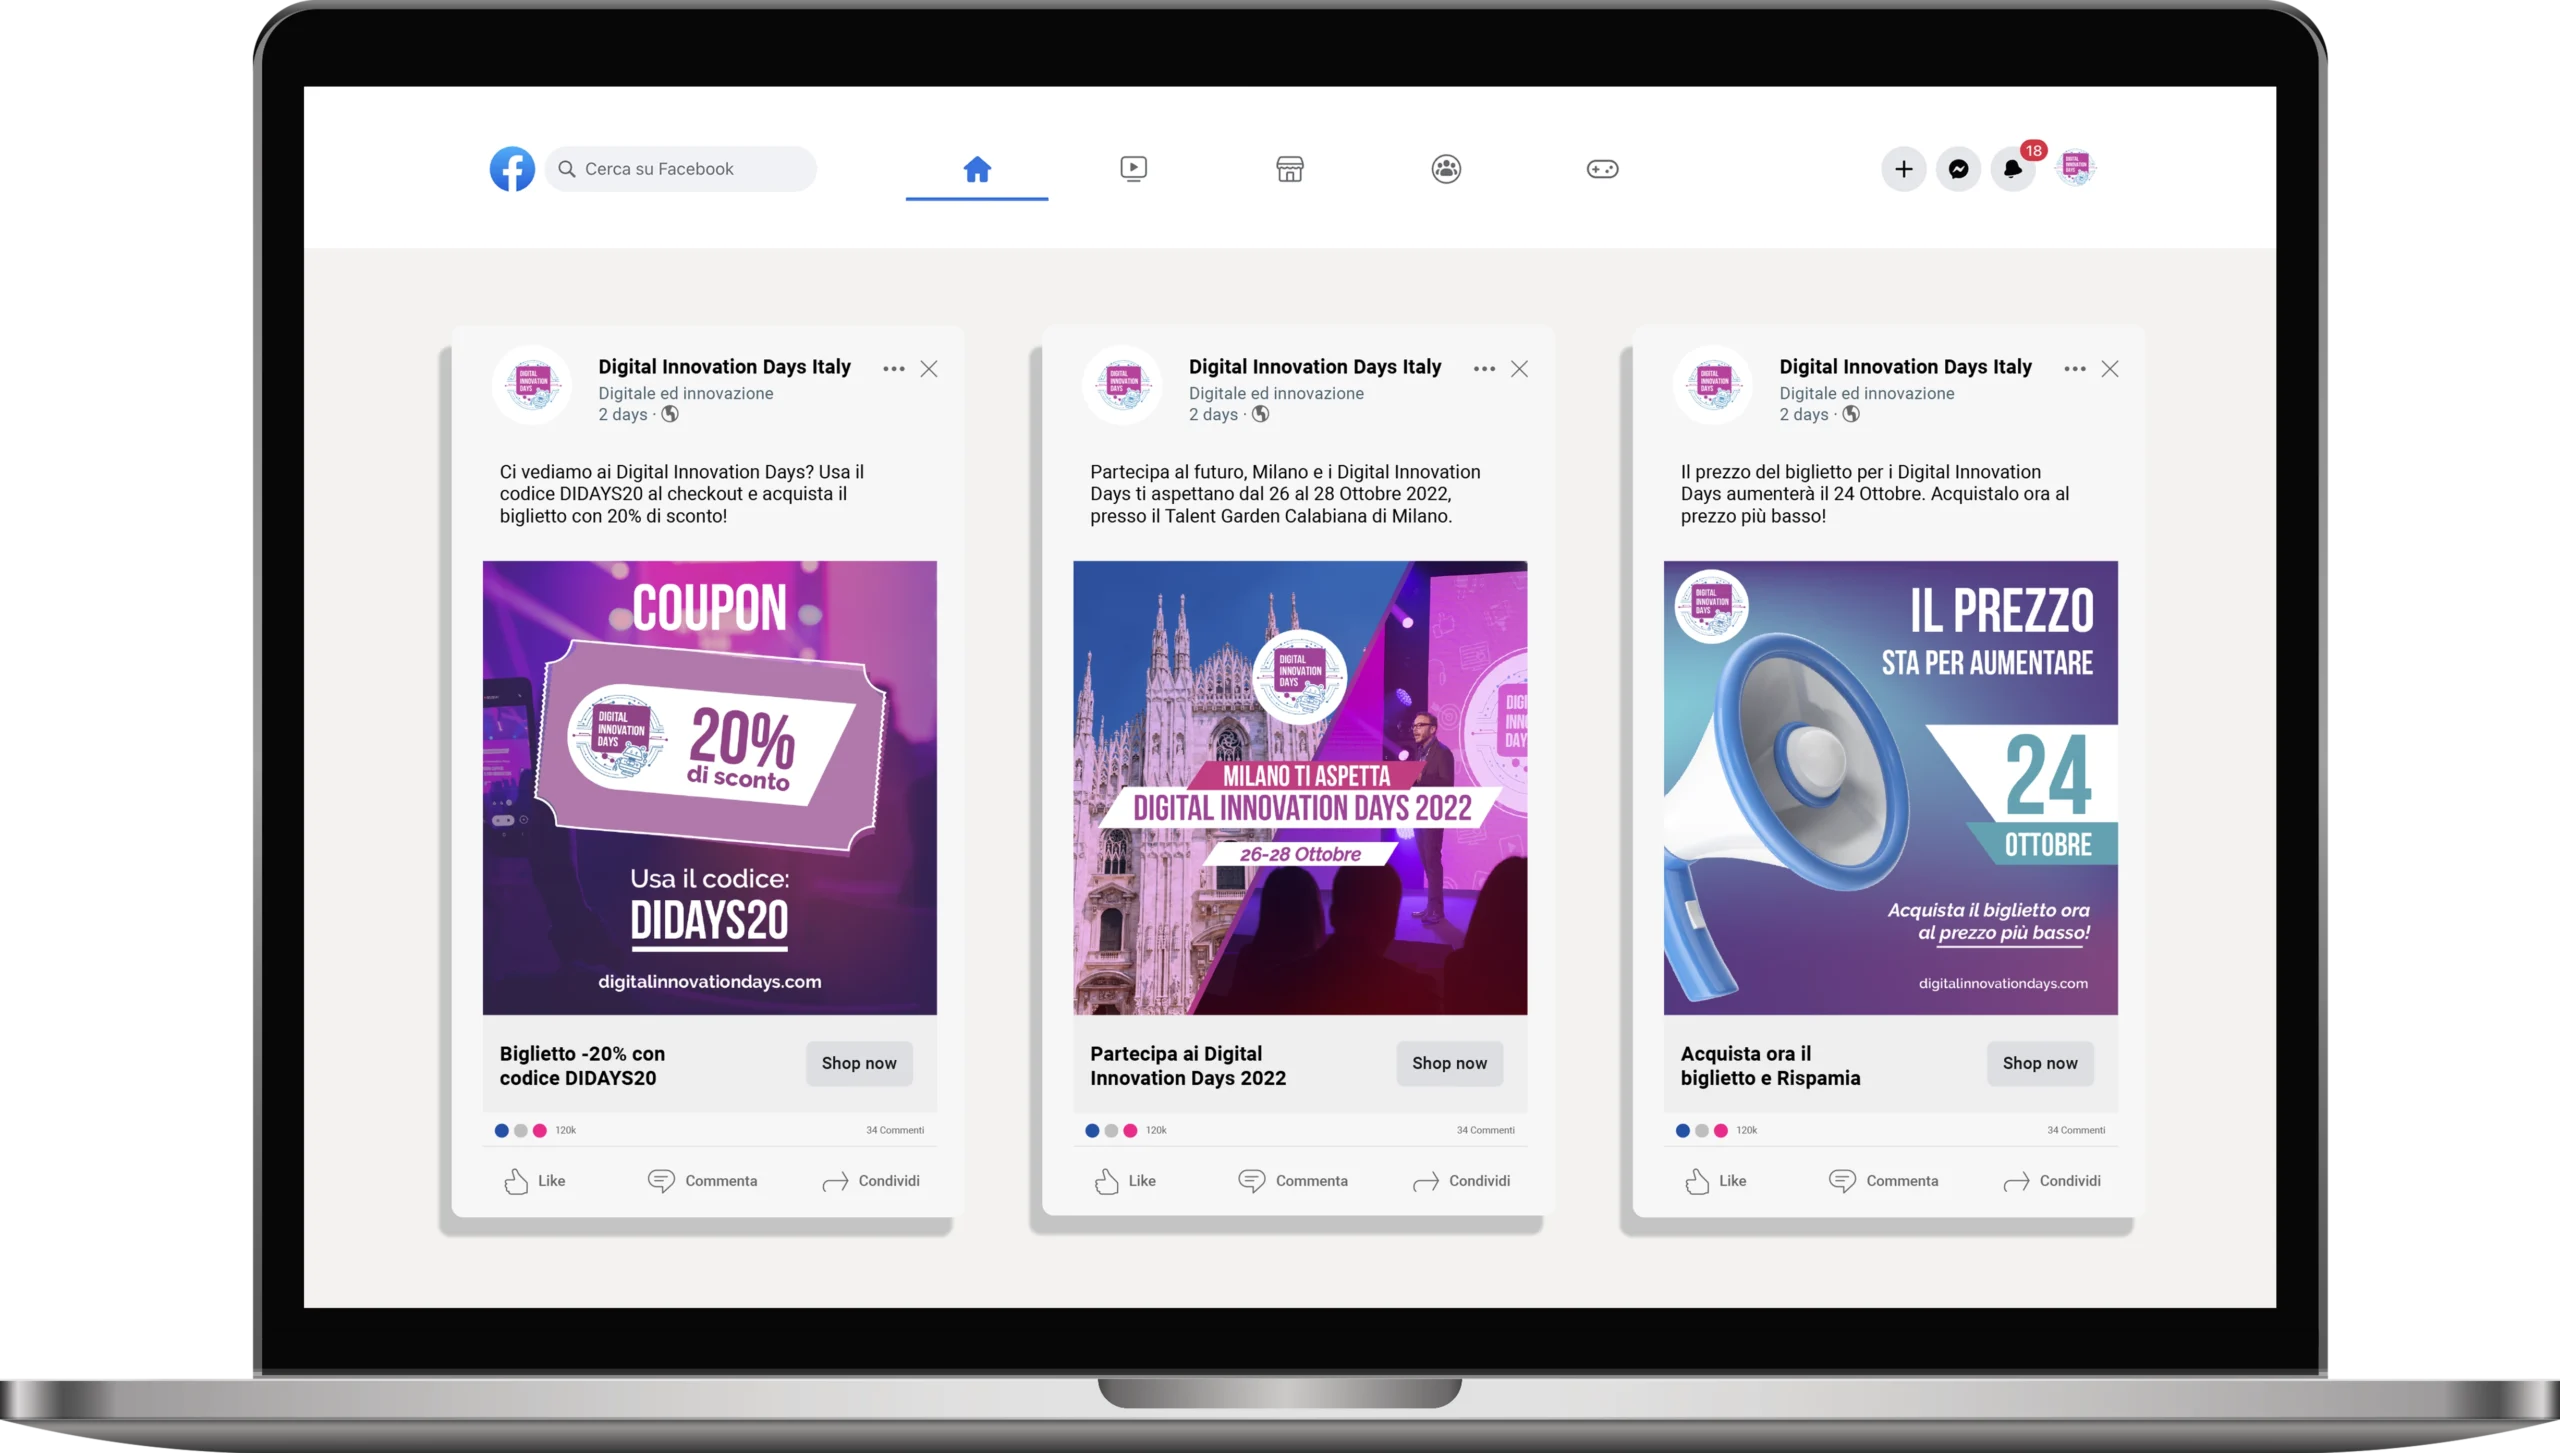
Task: Click the groups/people icon
Action: (x=1445, y=167)
